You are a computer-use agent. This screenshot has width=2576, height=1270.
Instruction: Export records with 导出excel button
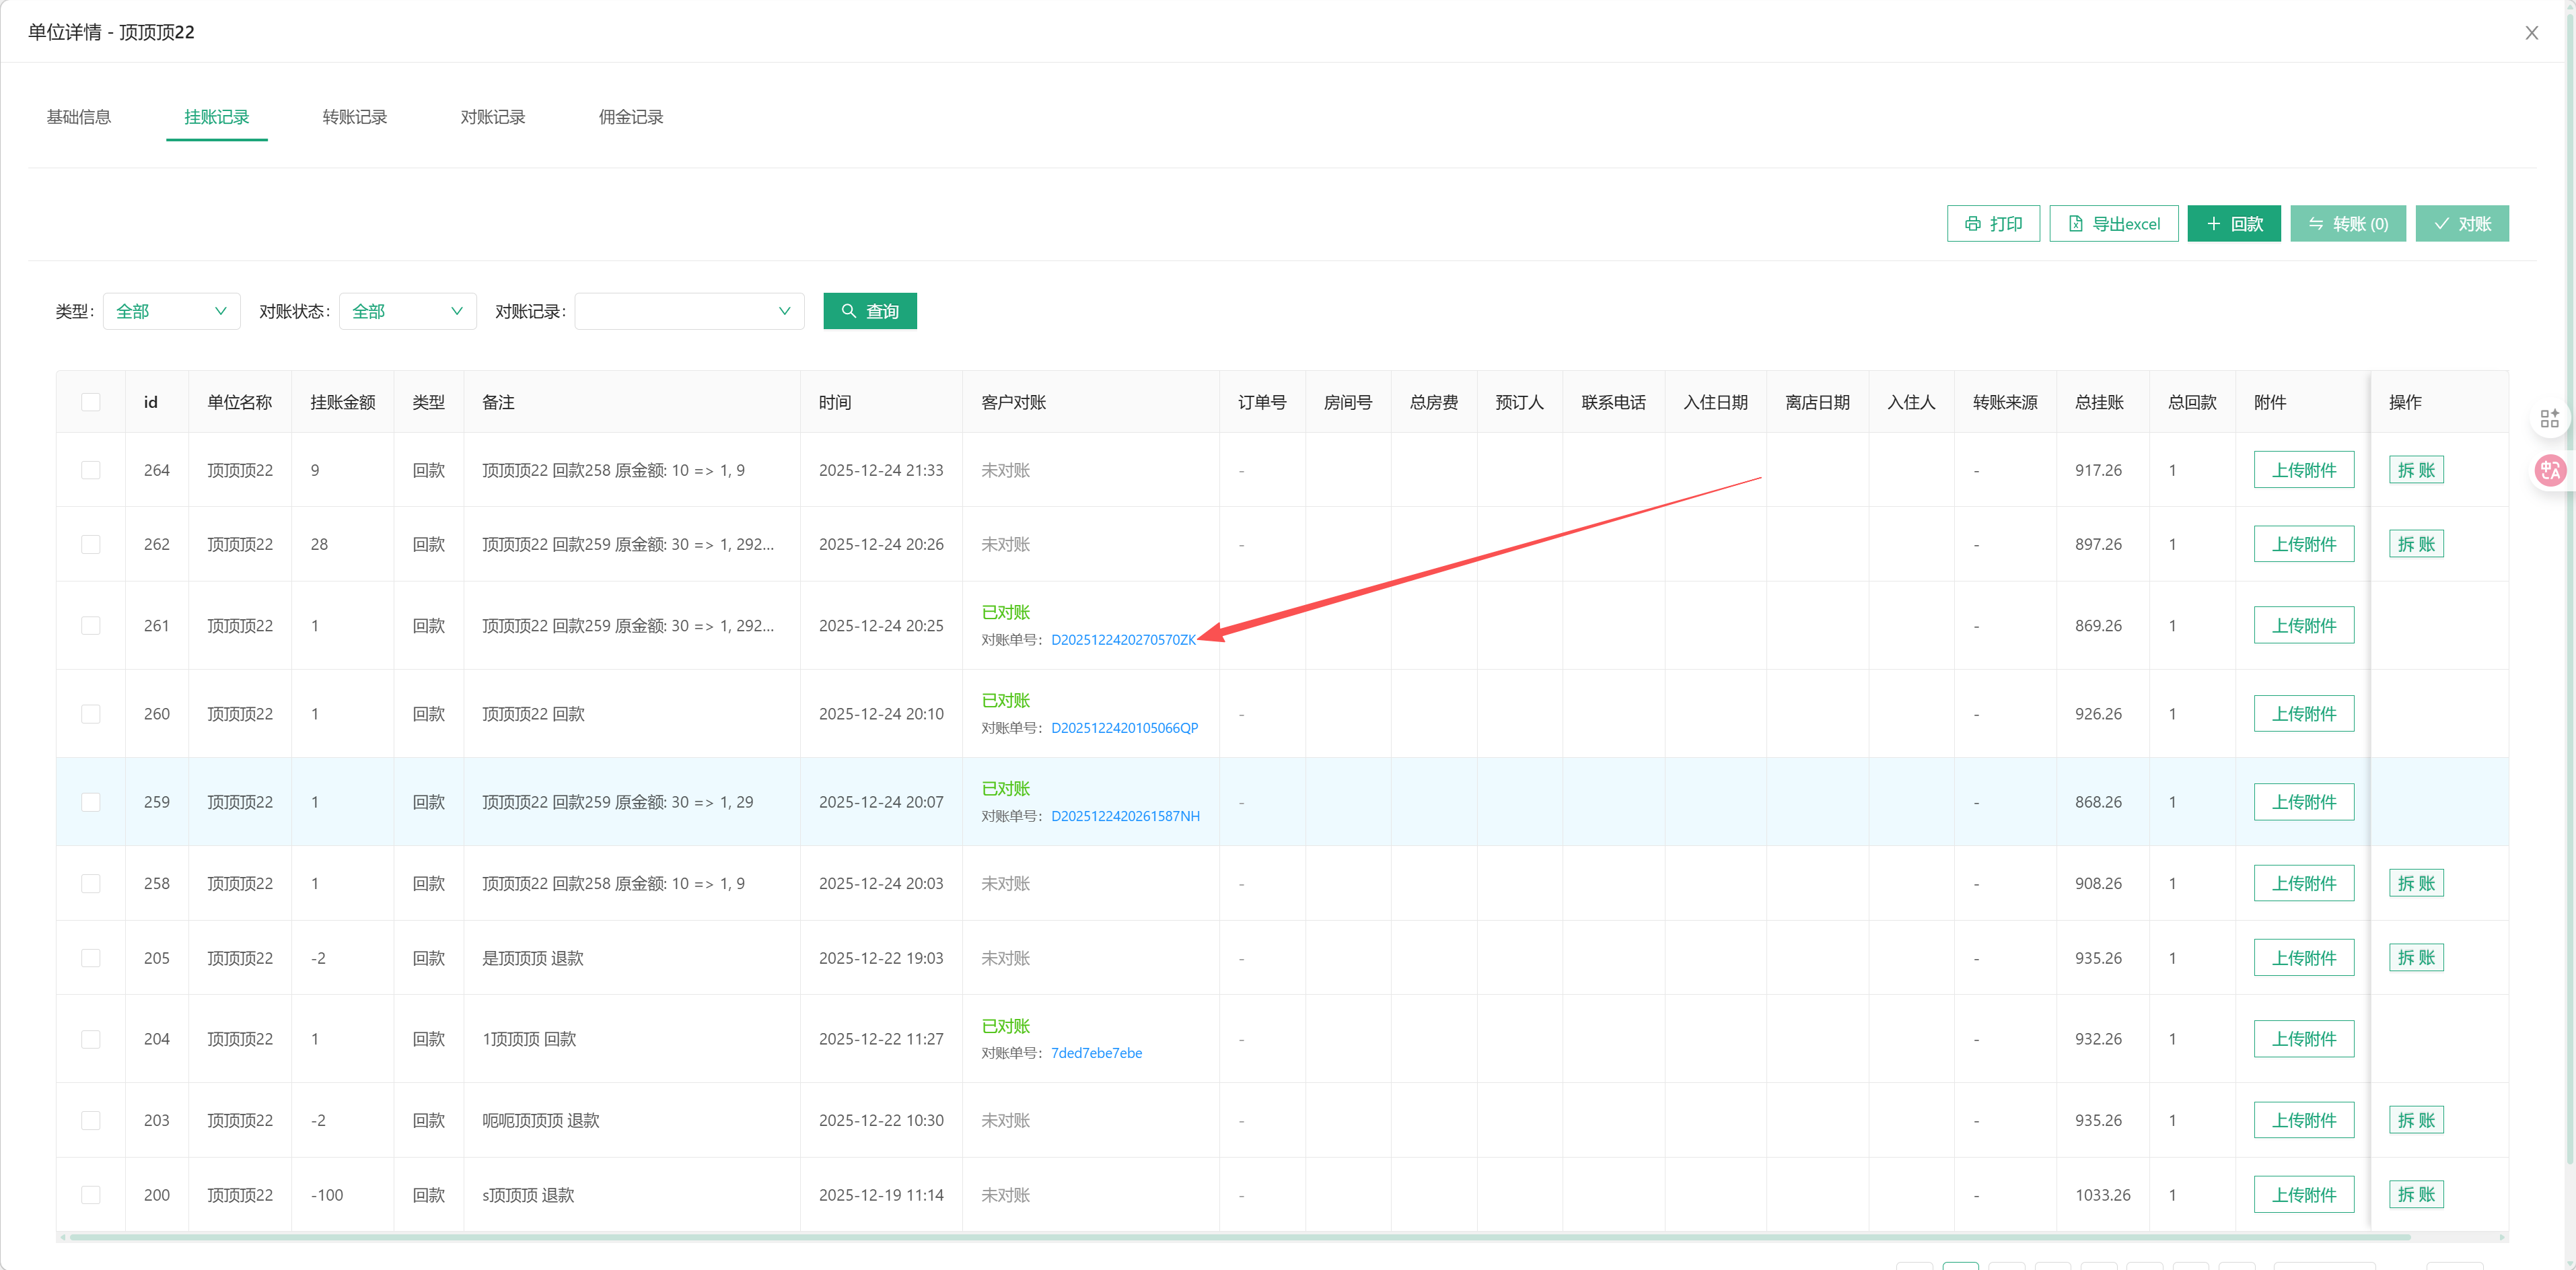[x=2113, y=224]
